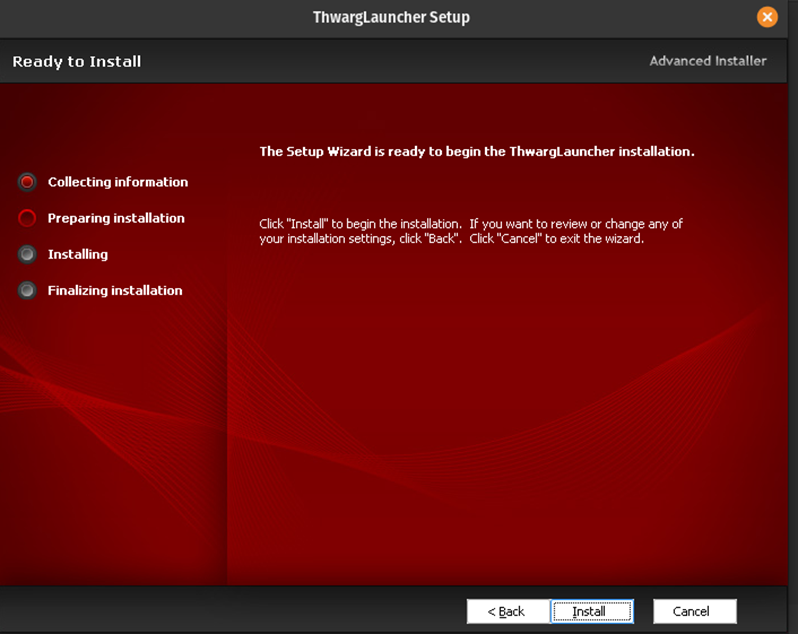Select the Finalizing installation step label

pyautogui.click(x=115, y=290)
